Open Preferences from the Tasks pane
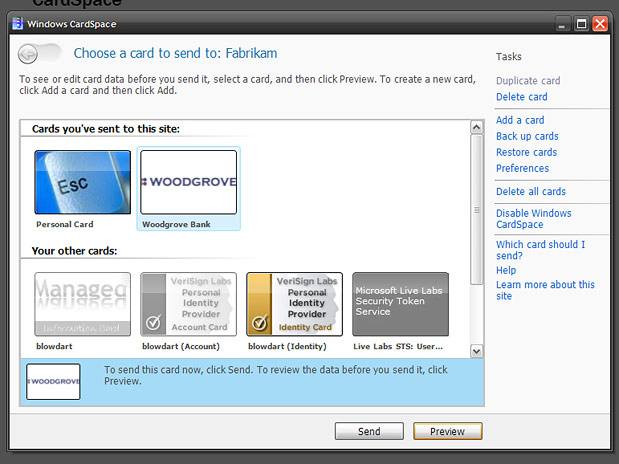 [522, 168]
